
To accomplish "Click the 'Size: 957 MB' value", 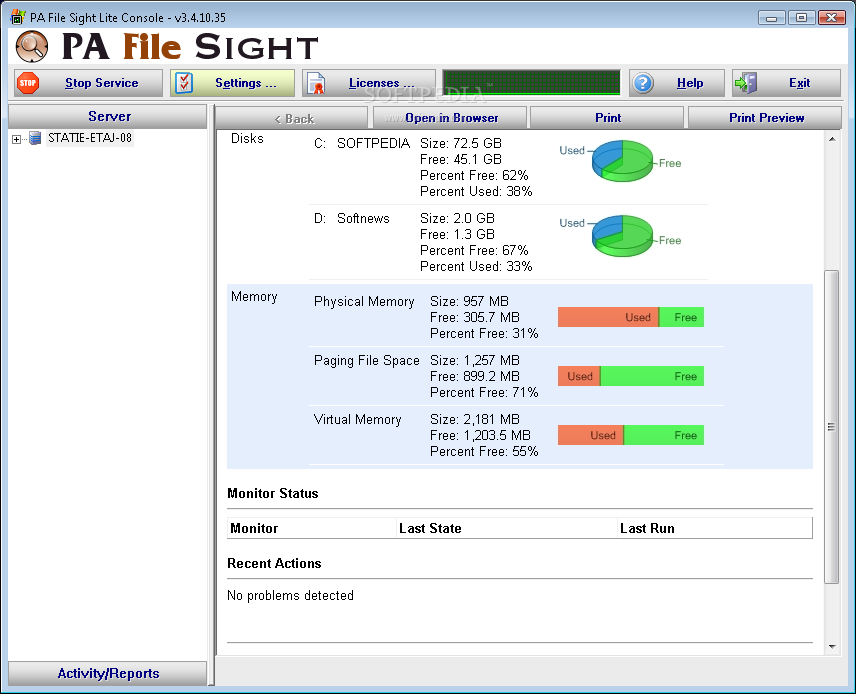I will click(x=469, y=301).
